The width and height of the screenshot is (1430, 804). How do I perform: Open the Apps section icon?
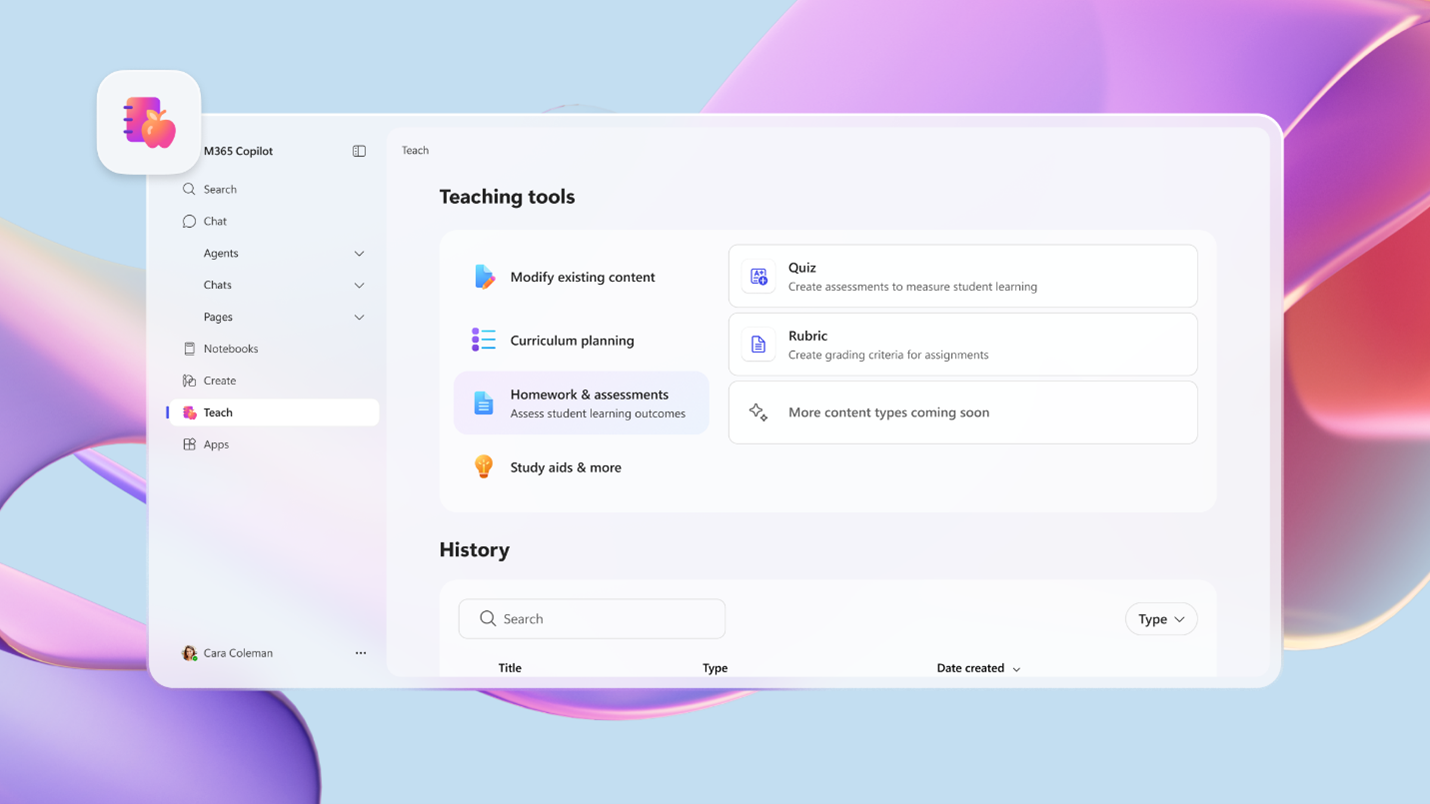(190, 444)
